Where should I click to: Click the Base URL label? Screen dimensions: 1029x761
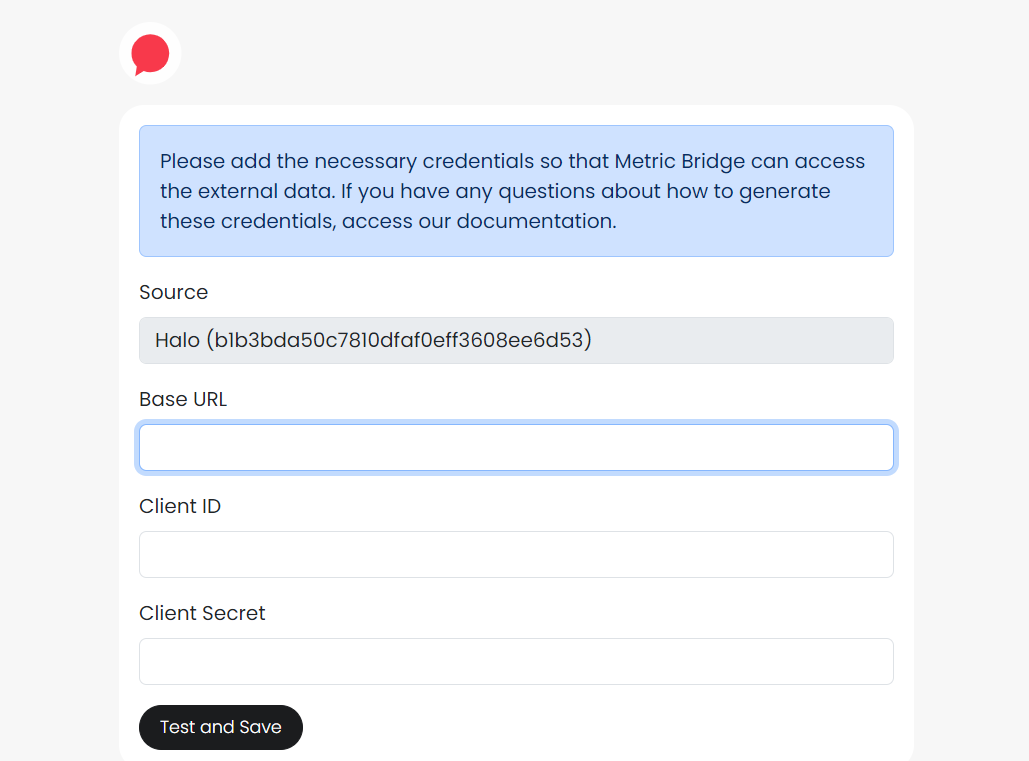click(183, 399)
